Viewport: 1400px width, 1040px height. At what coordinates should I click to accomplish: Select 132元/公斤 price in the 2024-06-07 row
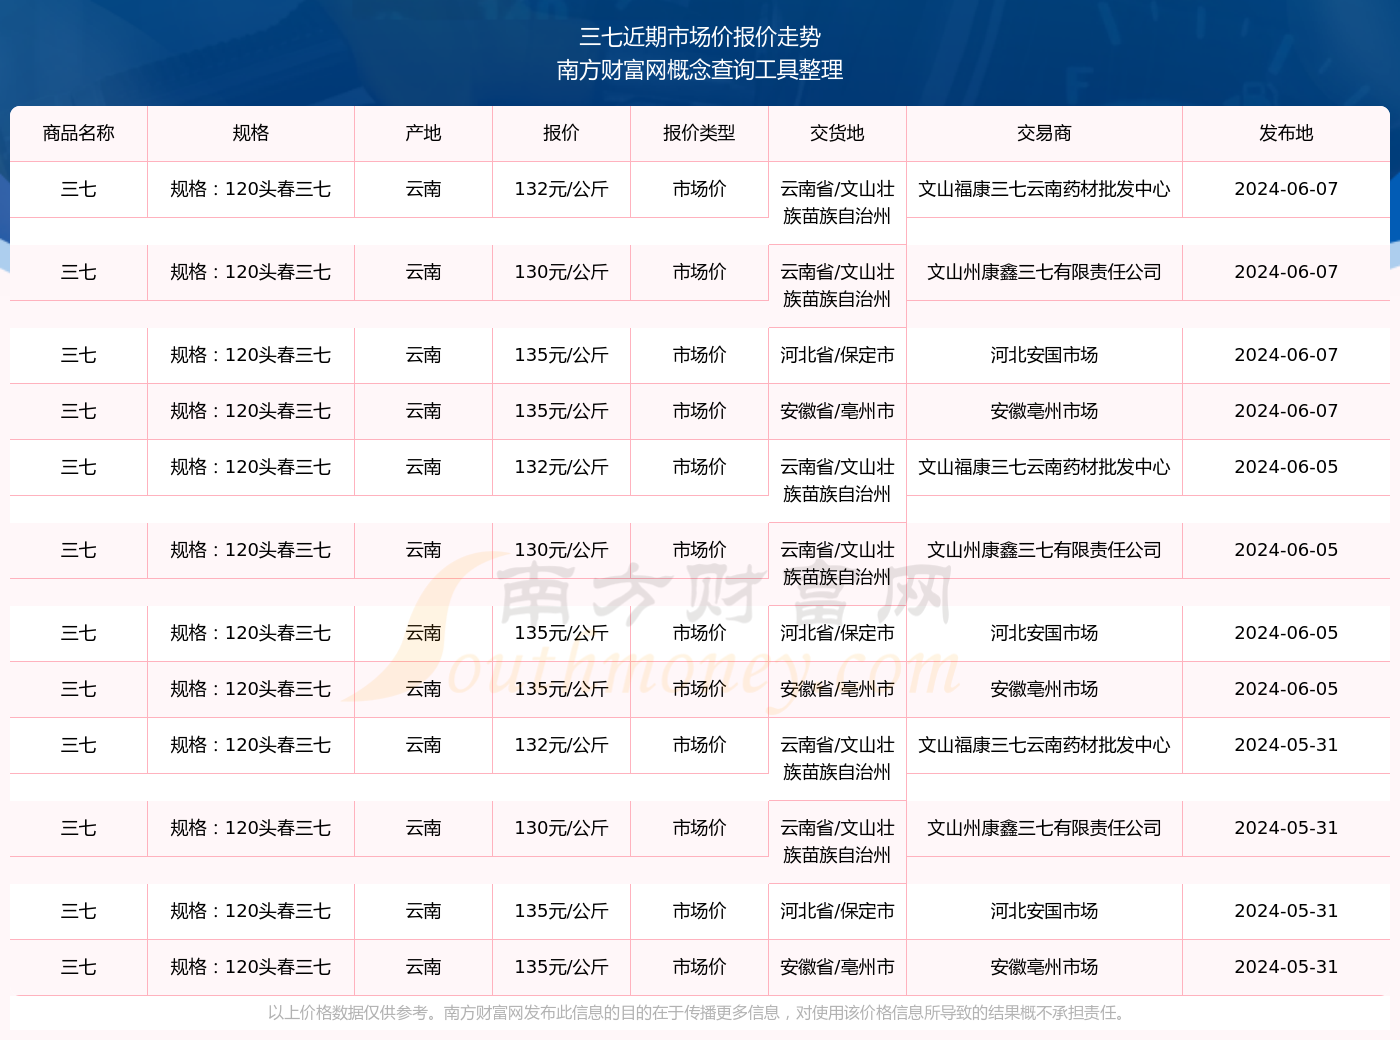(x=562, y=189)
